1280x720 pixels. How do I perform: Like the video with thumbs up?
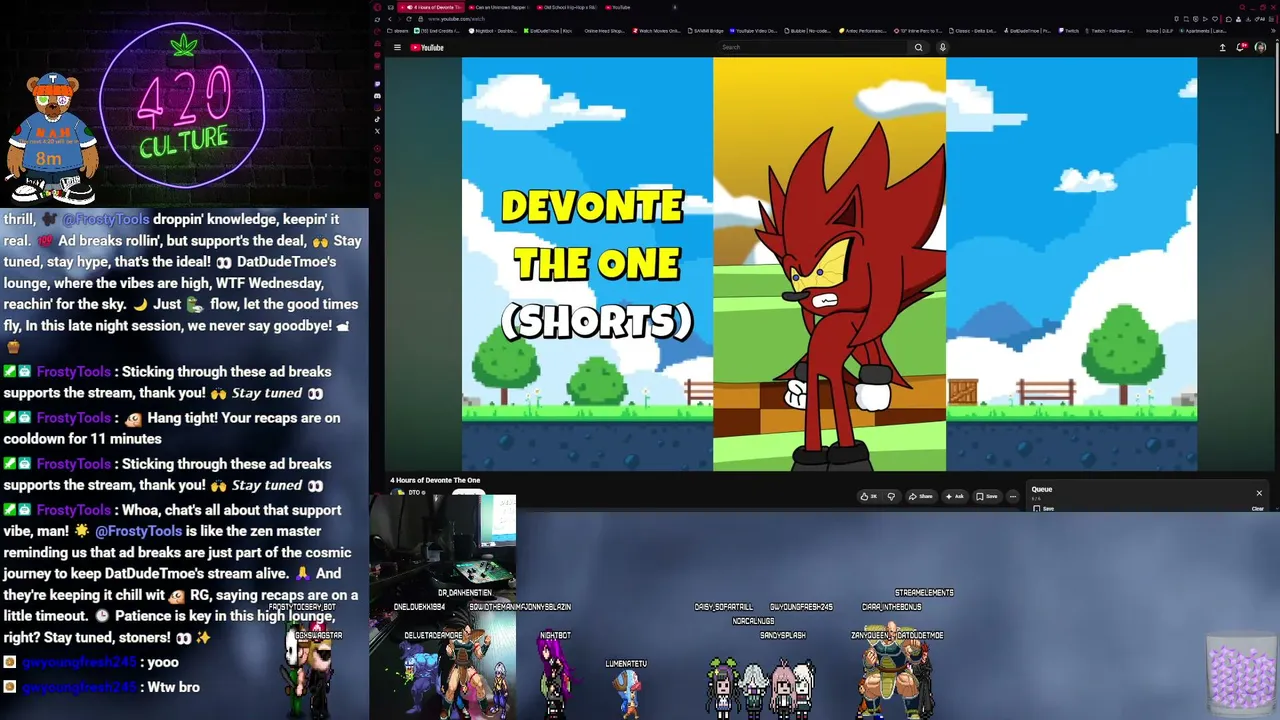point(868,496)
